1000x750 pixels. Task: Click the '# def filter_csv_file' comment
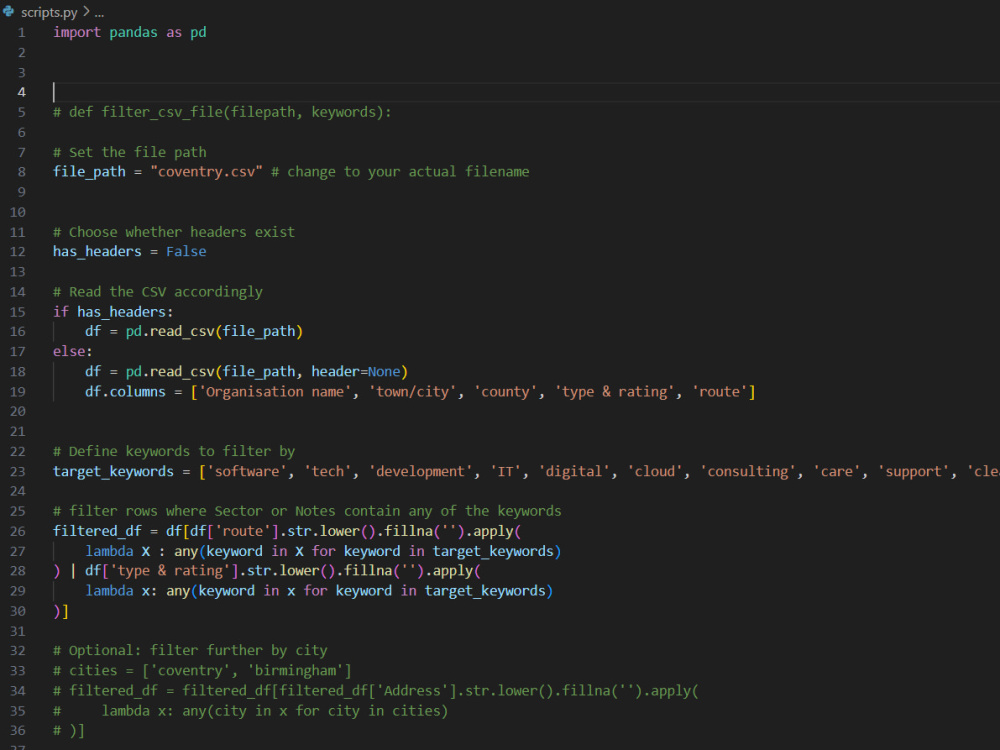pos(222,112)
